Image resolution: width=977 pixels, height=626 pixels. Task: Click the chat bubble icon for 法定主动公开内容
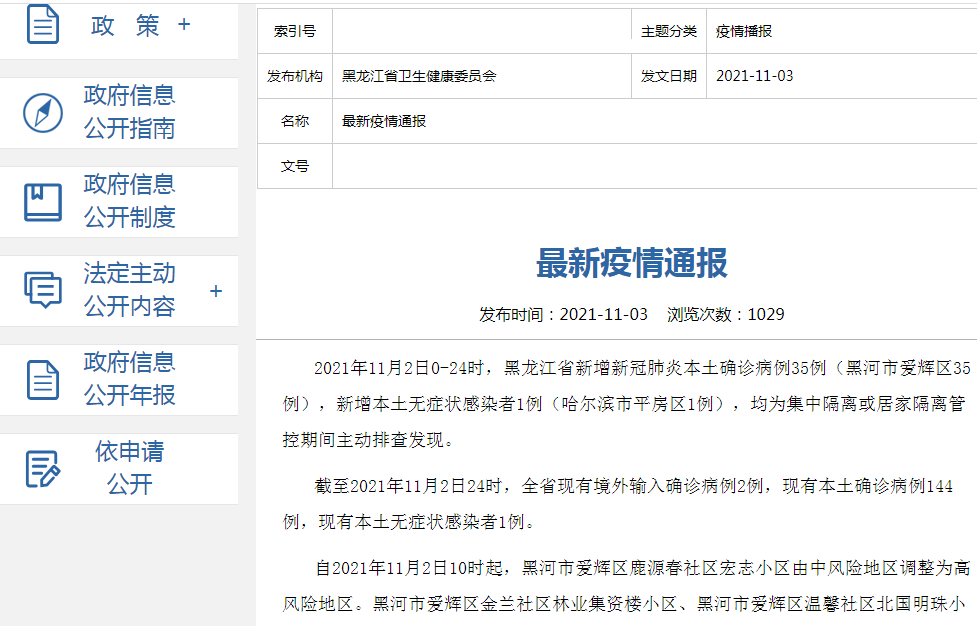43,290
